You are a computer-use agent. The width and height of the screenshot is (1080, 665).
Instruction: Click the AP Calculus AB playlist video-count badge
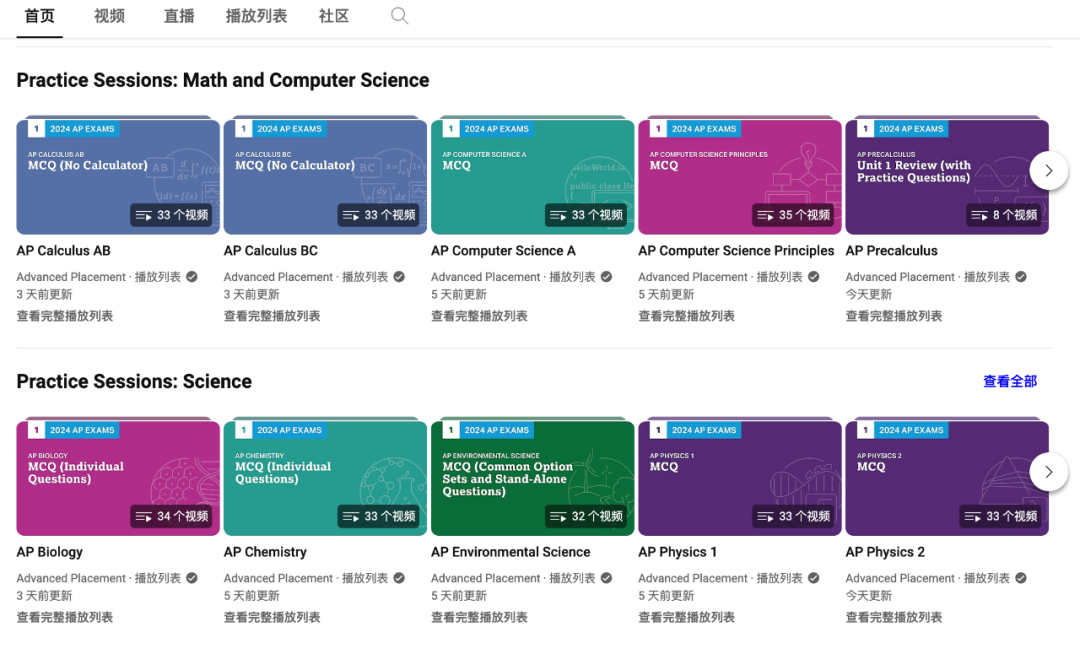coord(172,215)
